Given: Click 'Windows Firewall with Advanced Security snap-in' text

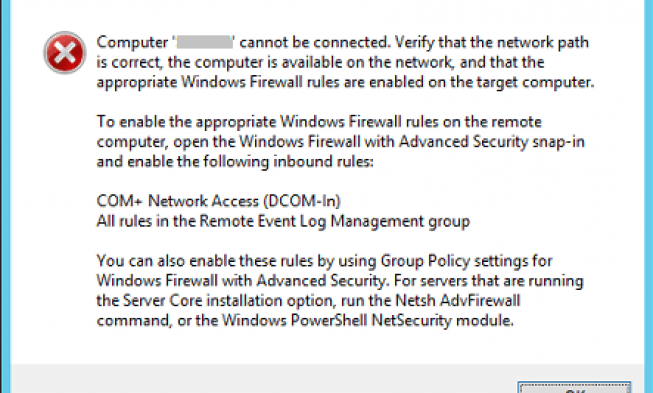Looking at the screenshot, I should 412,142.
